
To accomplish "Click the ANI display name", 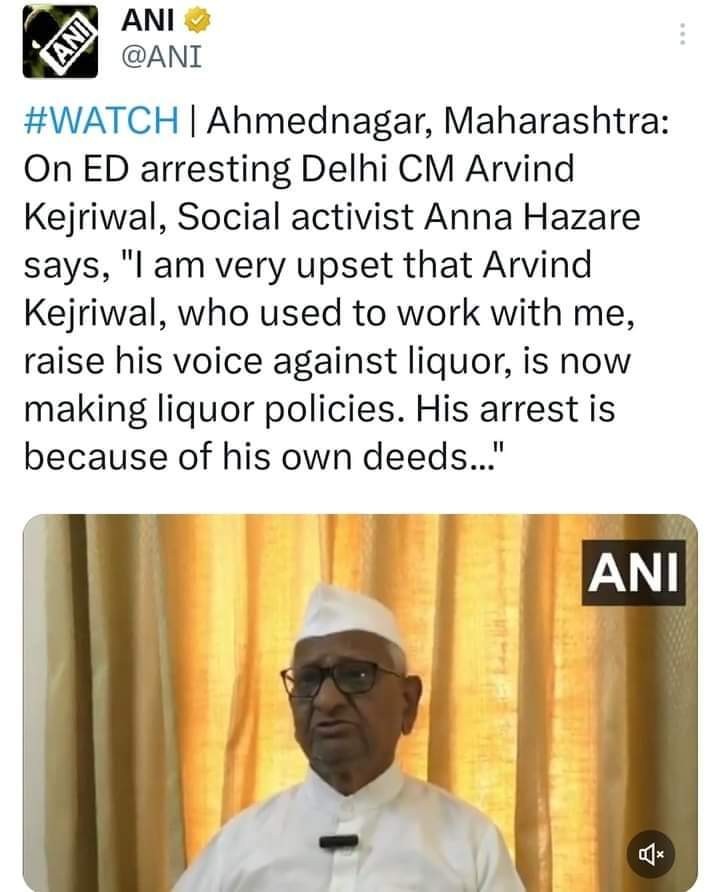I will click(143, 20).
